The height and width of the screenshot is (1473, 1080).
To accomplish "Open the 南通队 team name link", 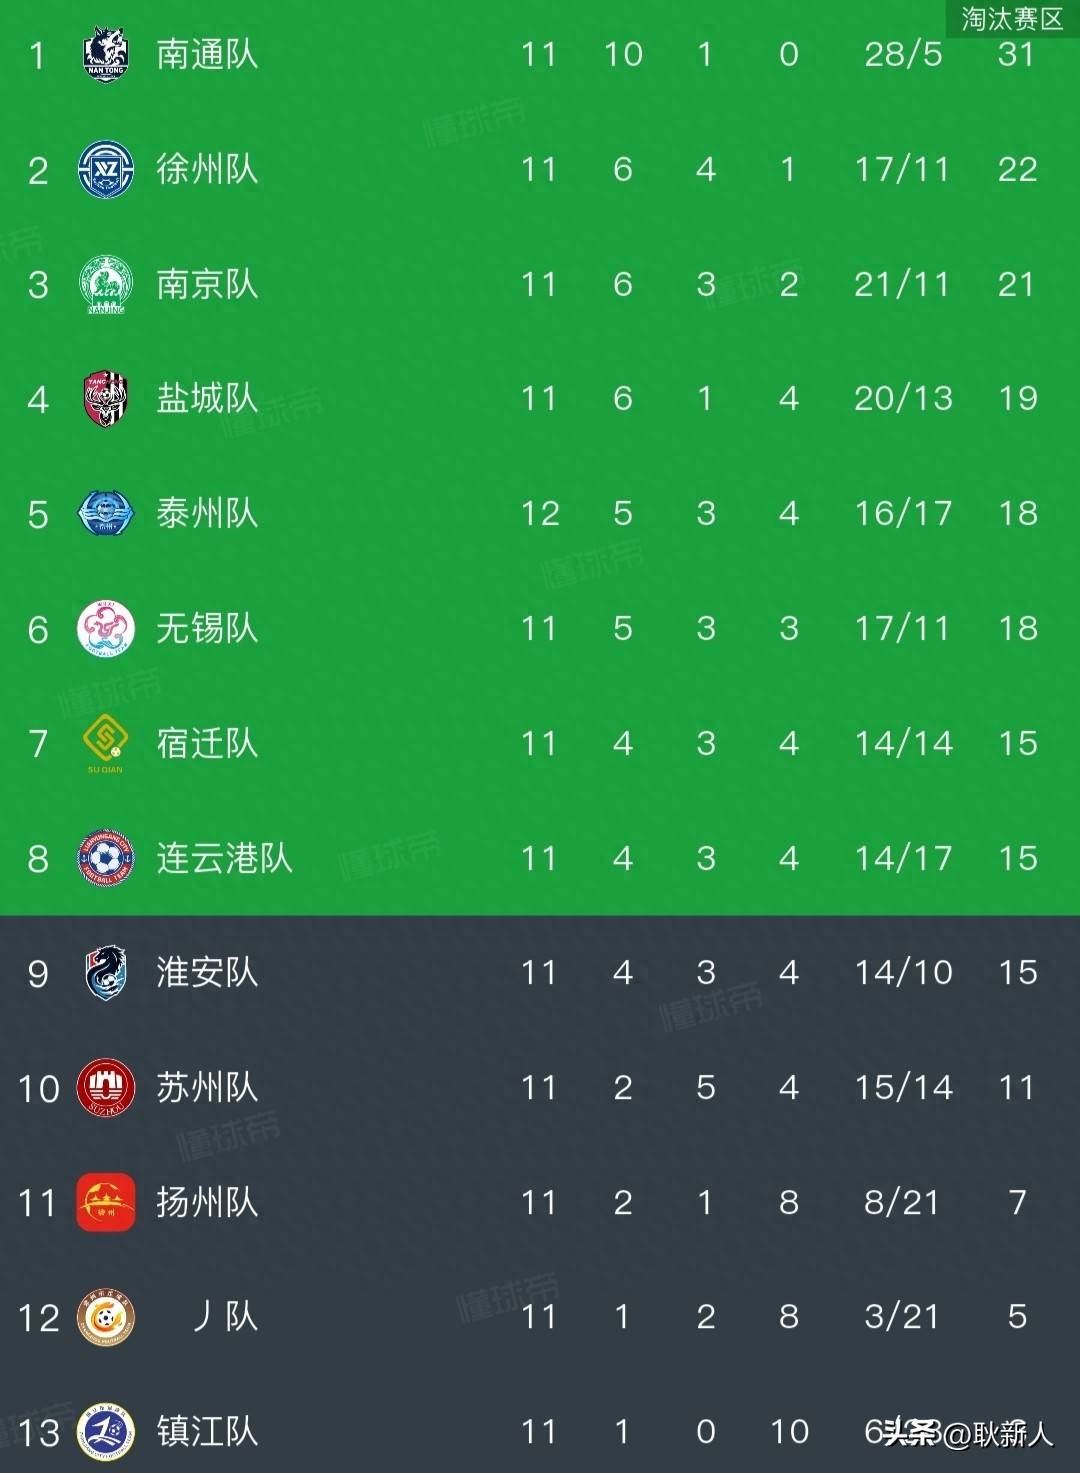I will click(x=207, y=54).
